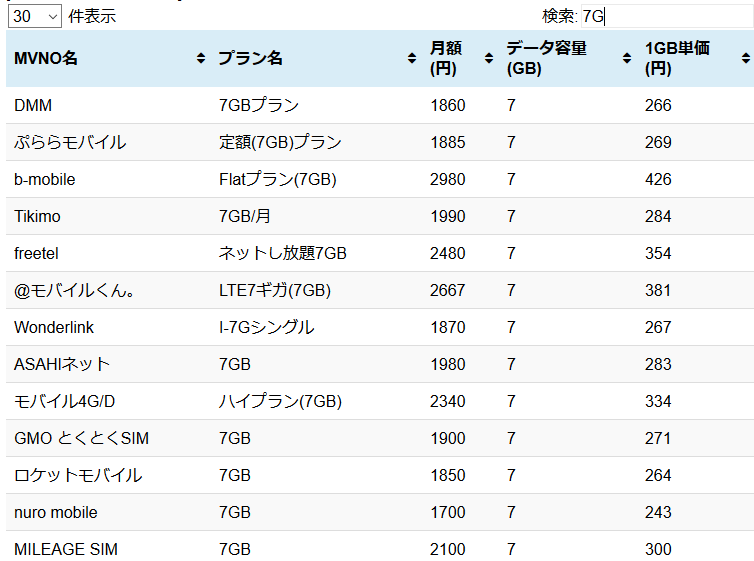
Task: Select the GMO とくとくSIM cell
Action: click(x=81, y=438)
